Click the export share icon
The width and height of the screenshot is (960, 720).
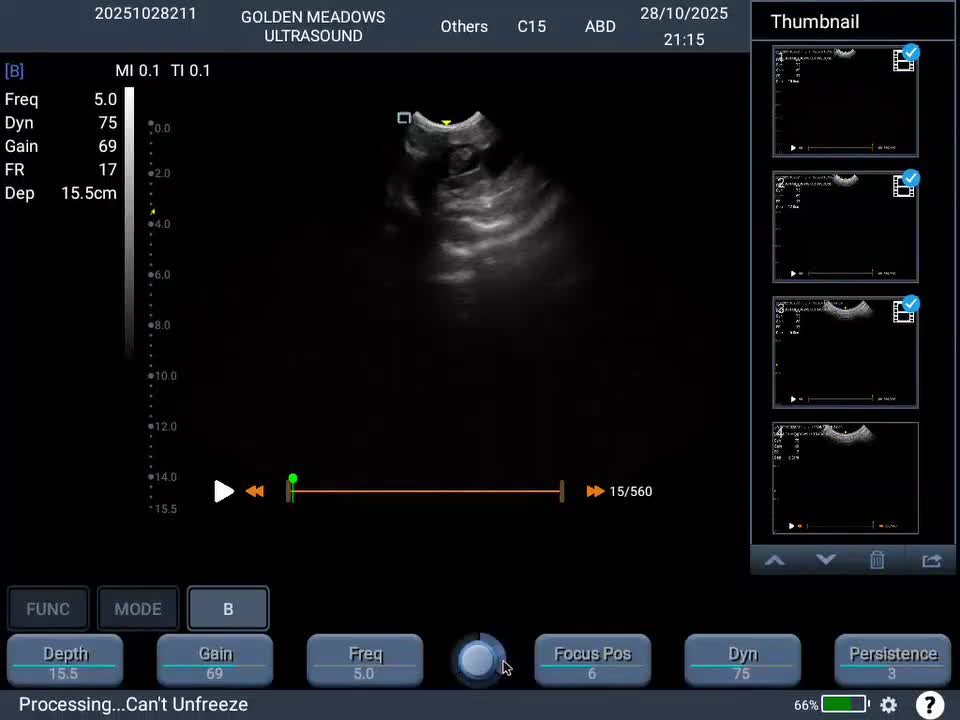tap(931, 560)
